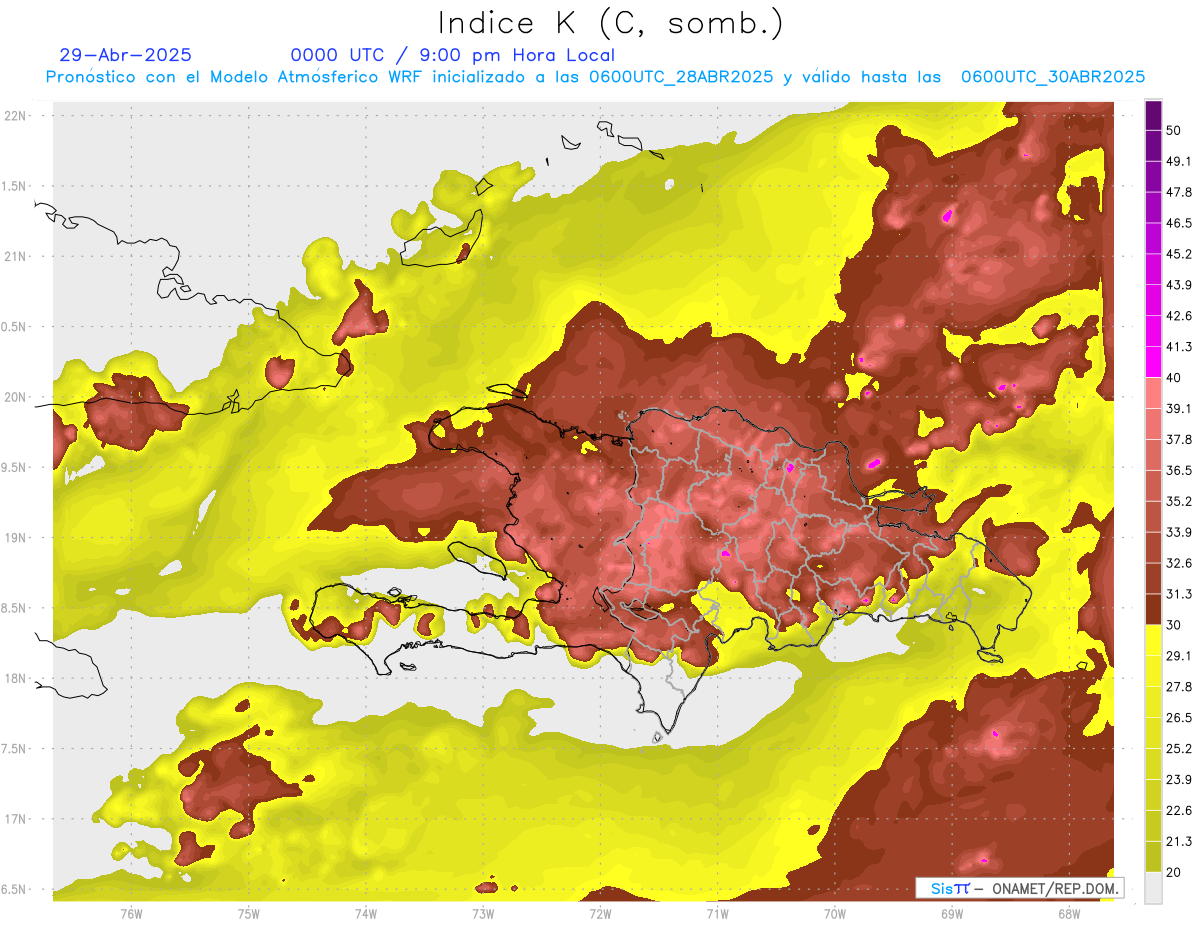Click the grey colorbar swatch below 20
This screenshot has width=1200, height=927.
coord(1153,887)
